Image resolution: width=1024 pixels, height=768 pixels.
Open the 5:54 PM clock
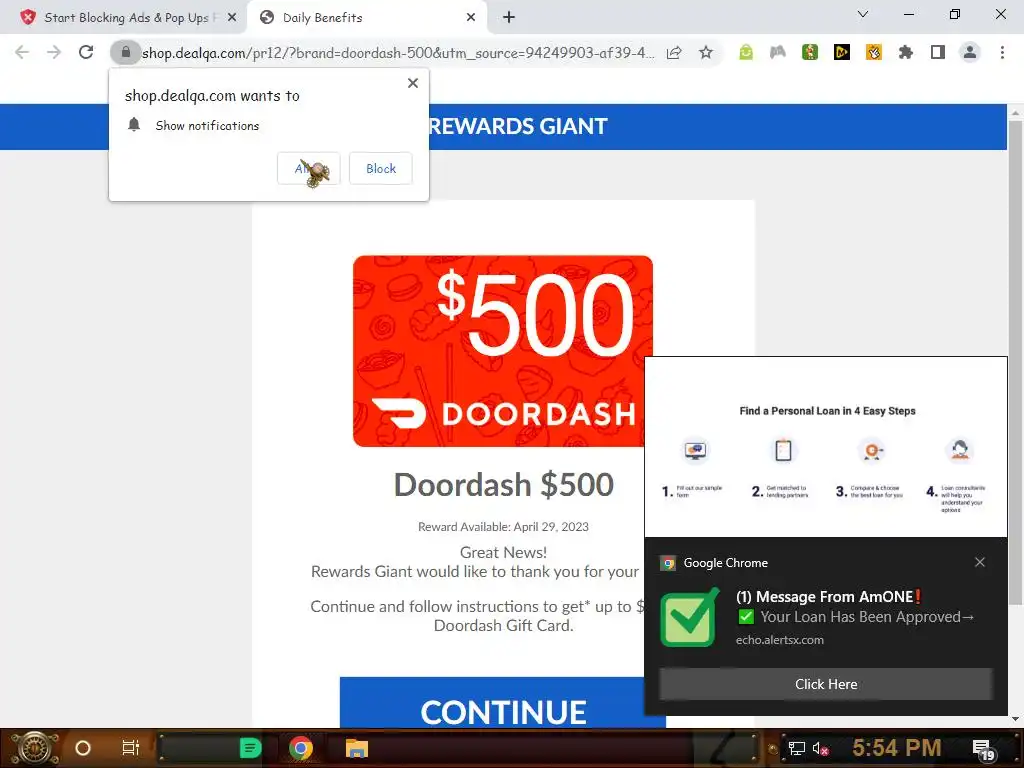click(897, 747)
